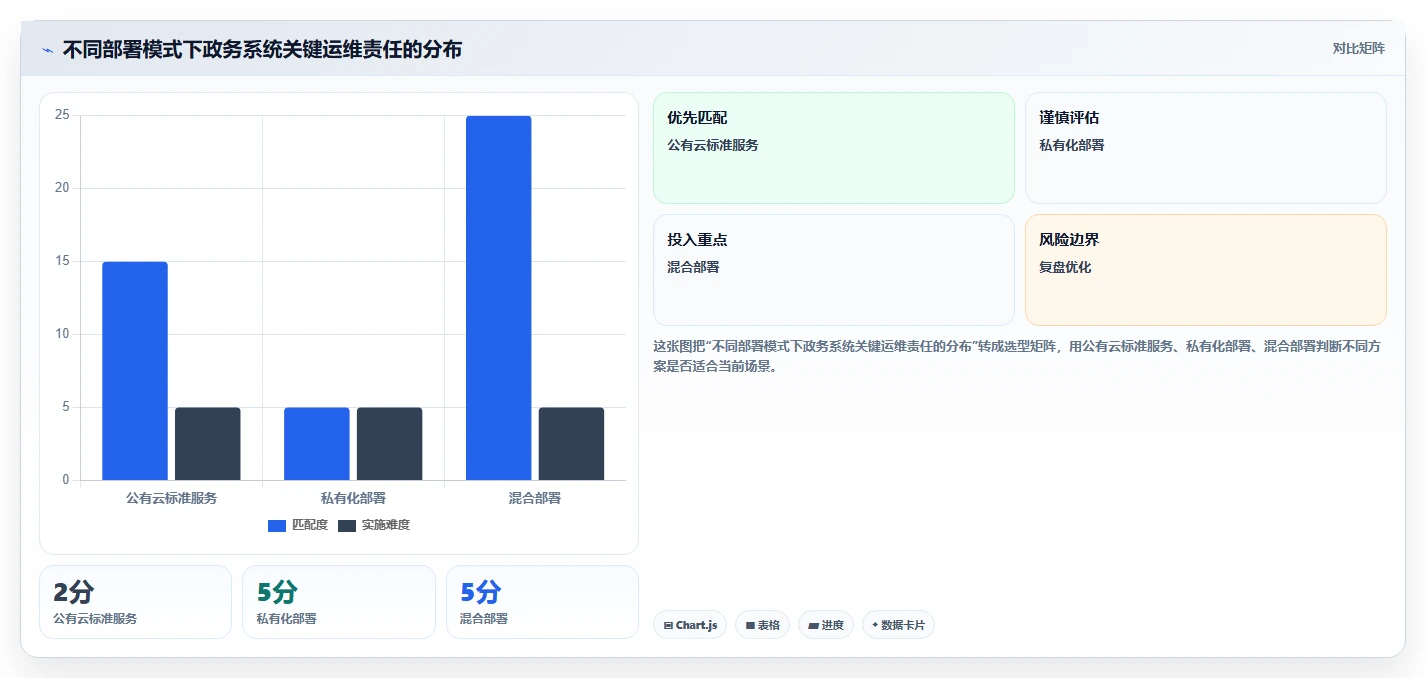Click the 2分 公有云标准服务 score card
The height and width of the screenshot is (678, 1426).
pos(135,602)
